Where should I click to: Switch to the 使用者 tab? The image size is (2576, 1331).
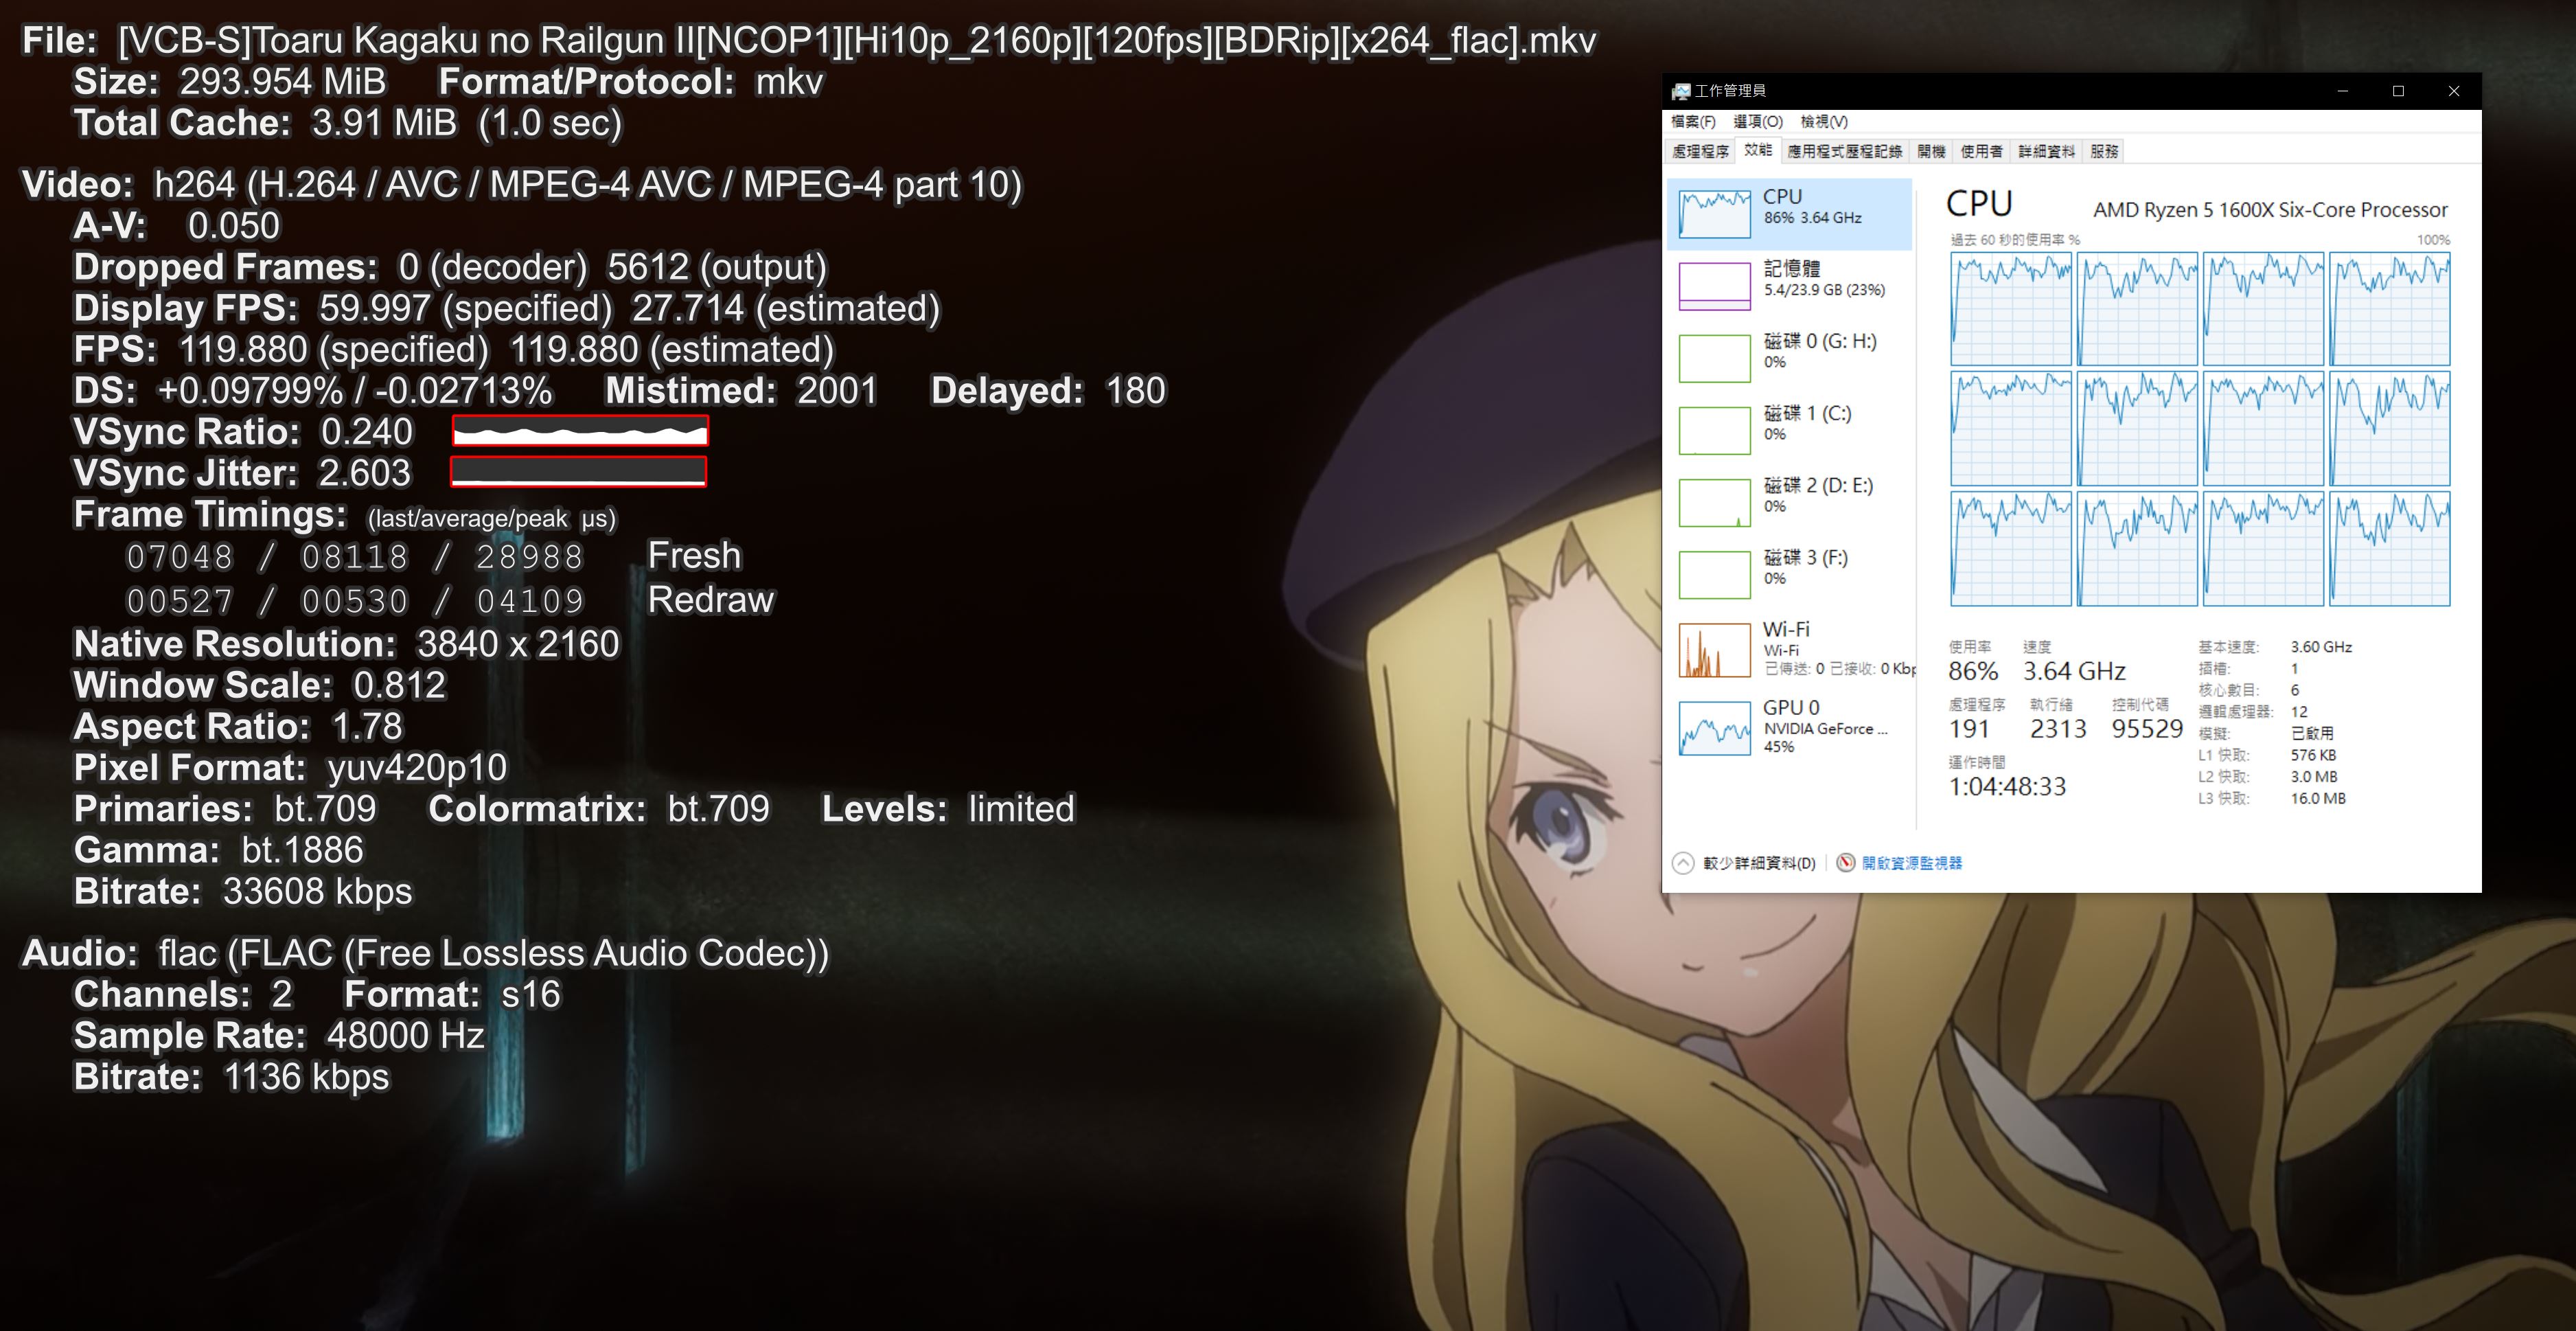pyautogui.click(x=1981, y=152)
